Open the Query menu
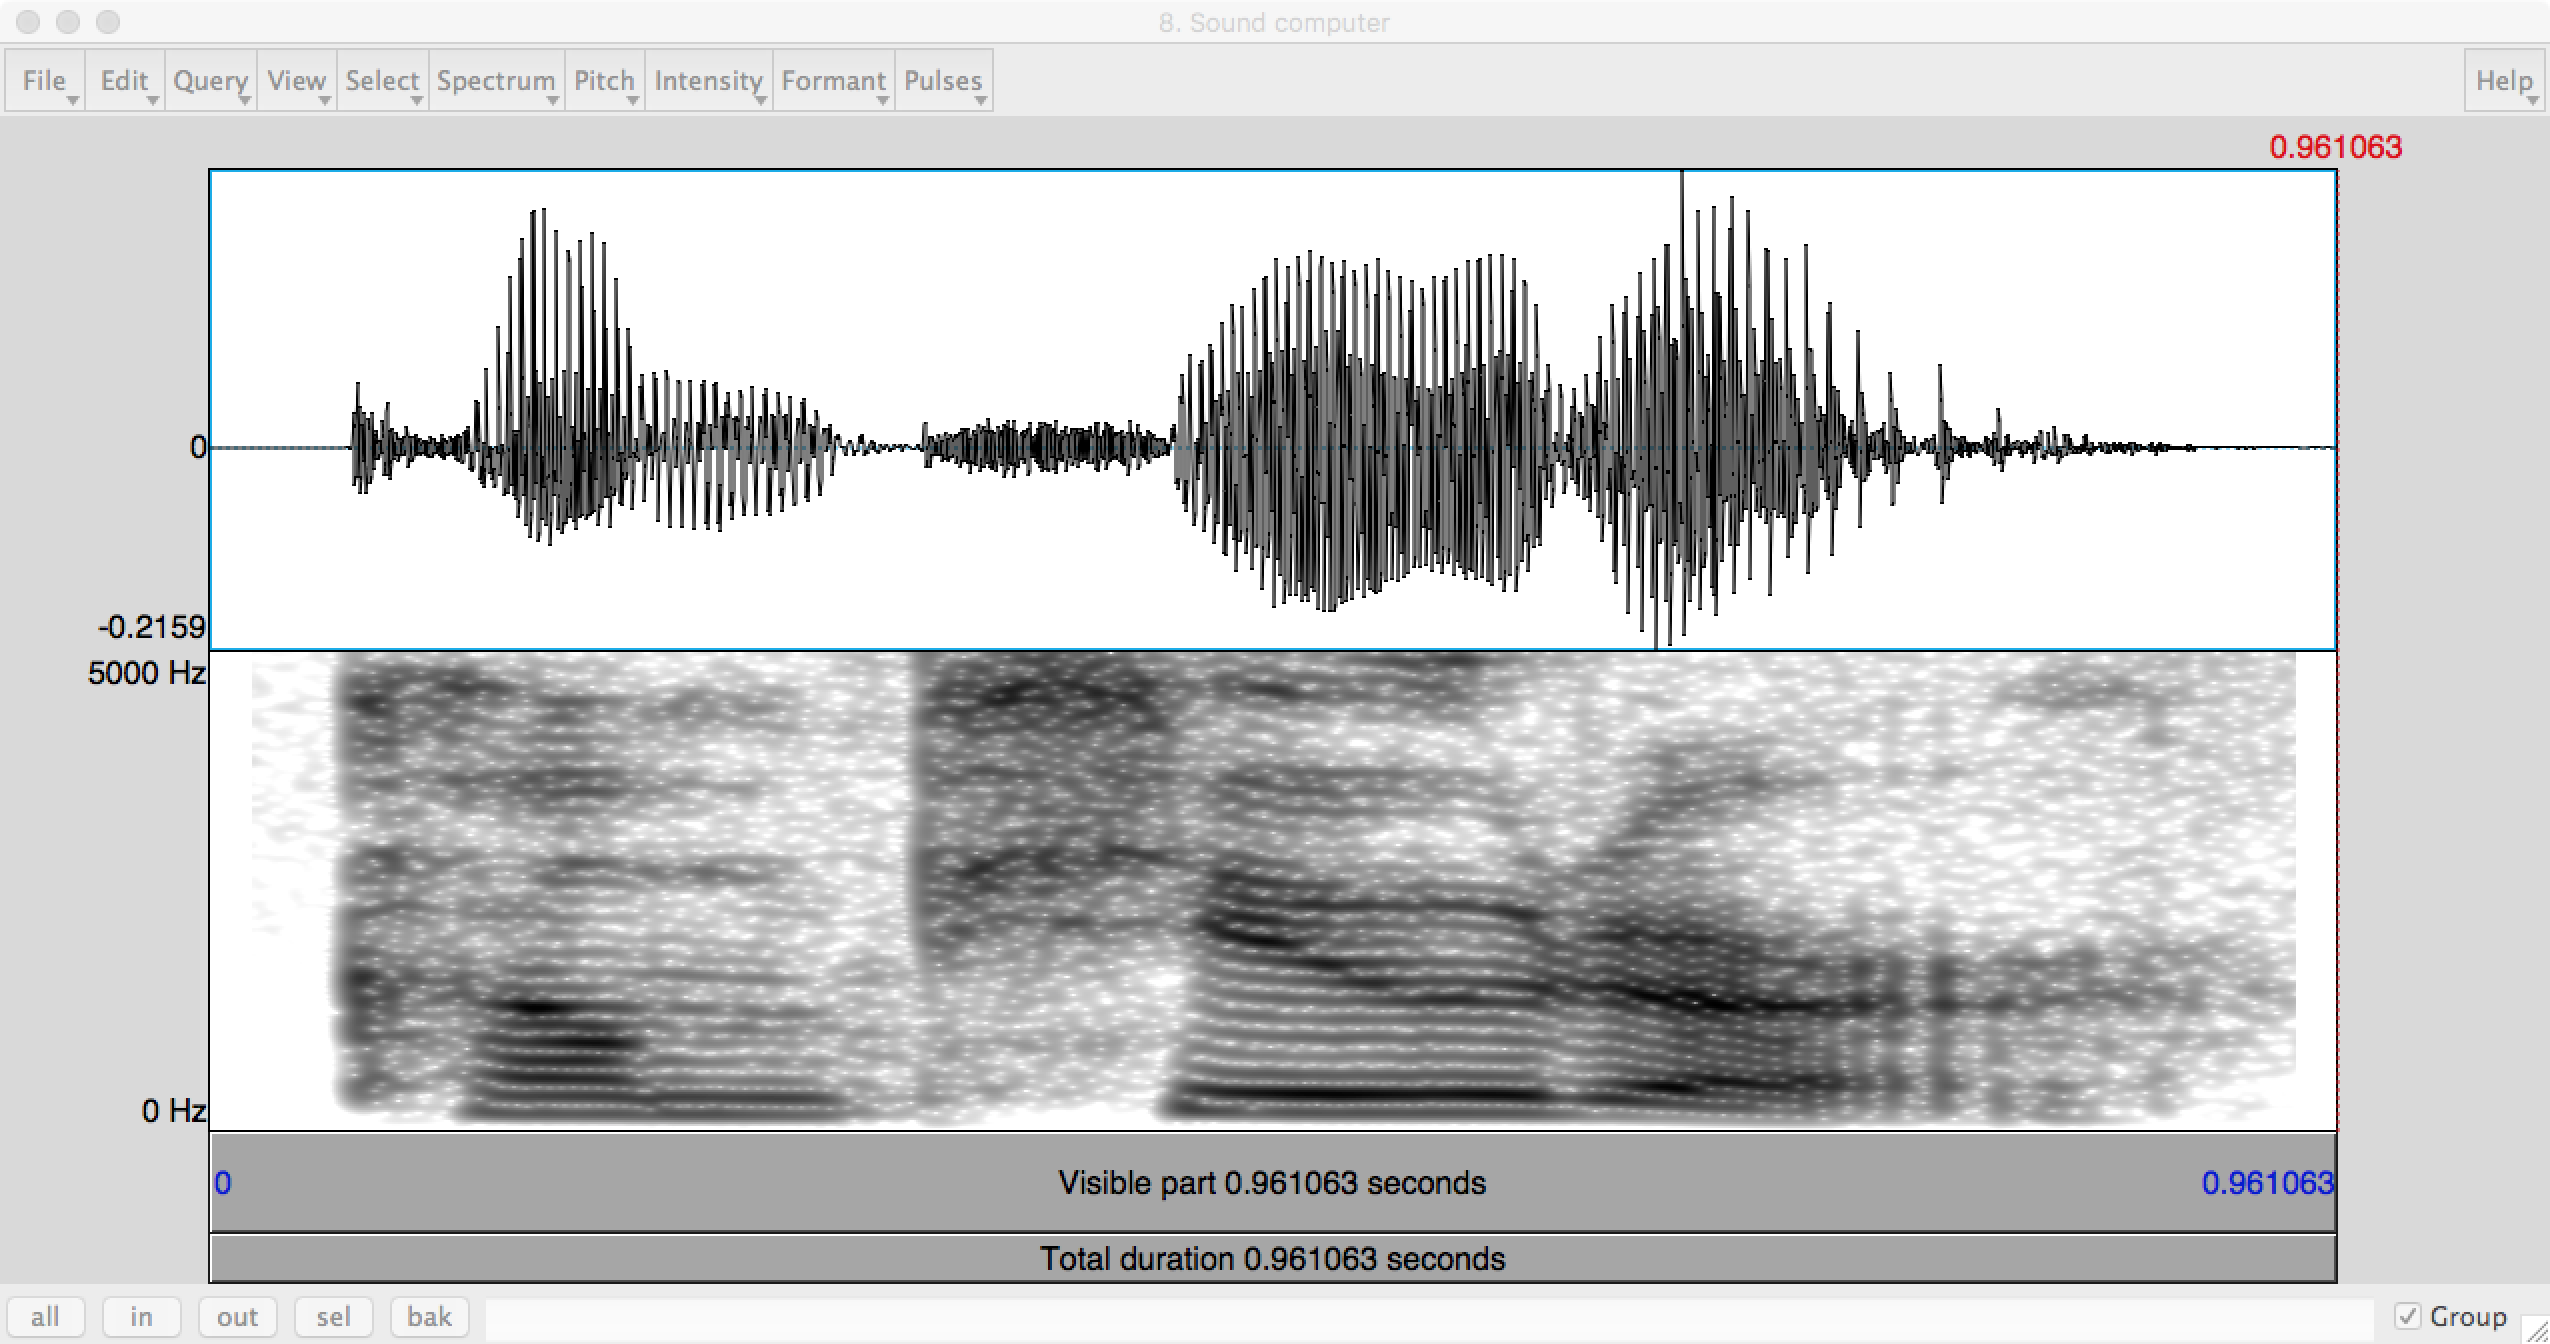Image resolution: width=2550 pixels, height=1344 pixels. 210,81
